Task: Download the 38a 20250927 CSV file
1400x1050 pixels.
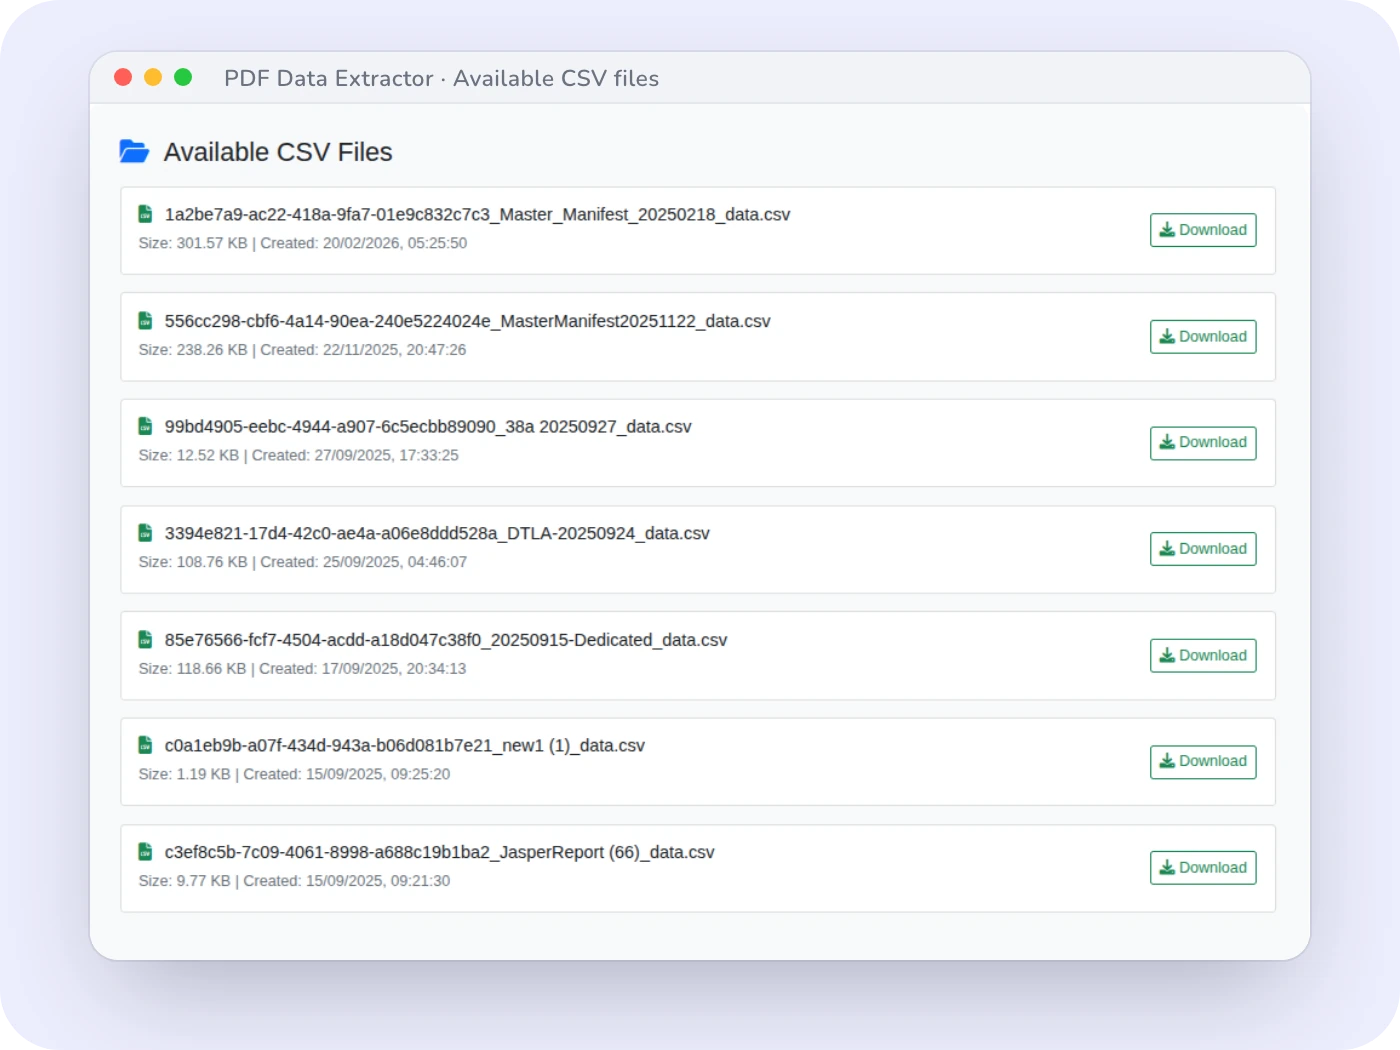Action: (x=1203, y=443)
